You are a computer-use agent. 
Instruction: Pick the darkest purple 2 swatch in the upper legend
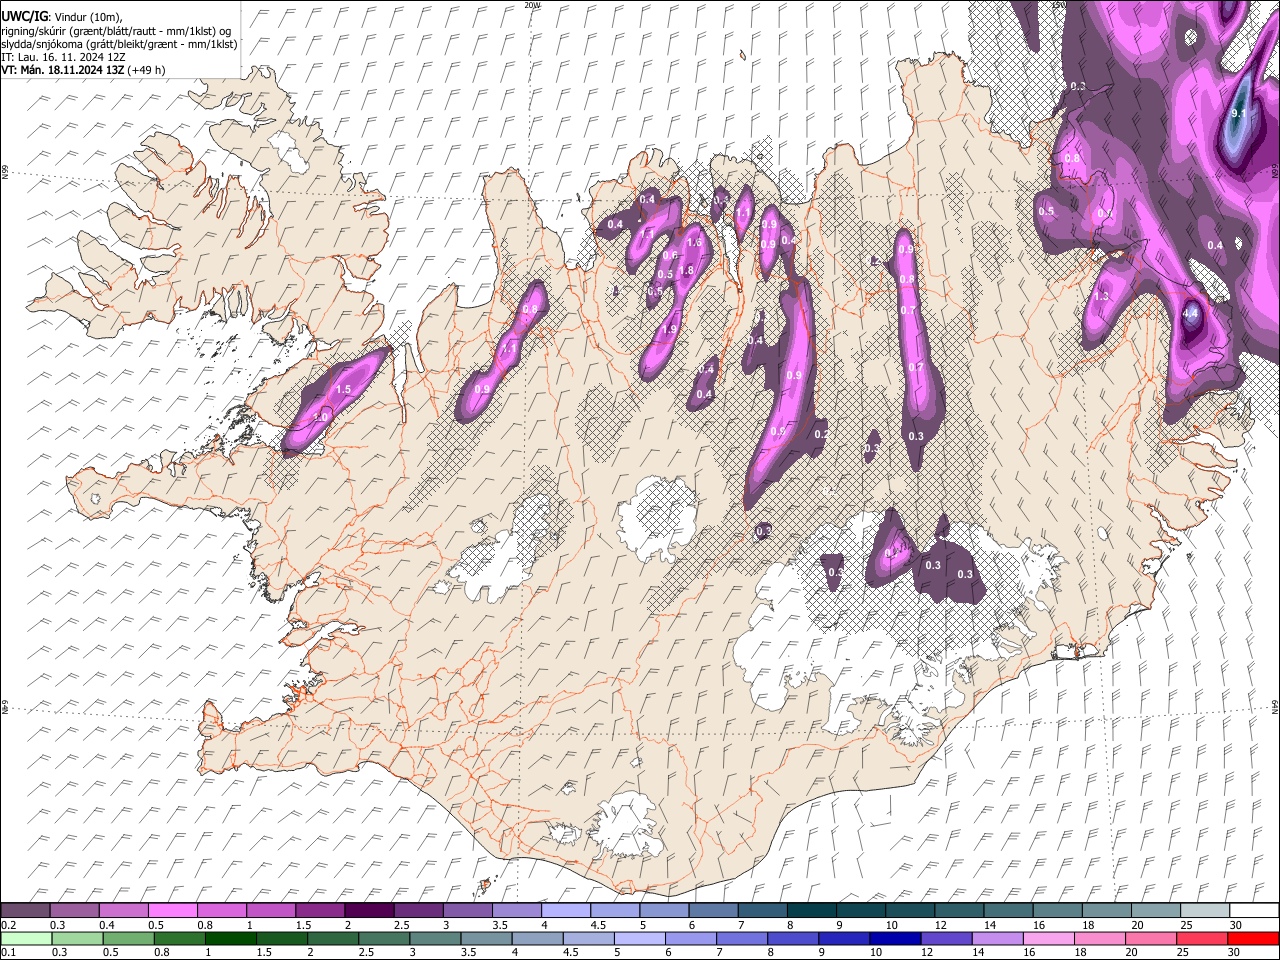tap(369, 911)
